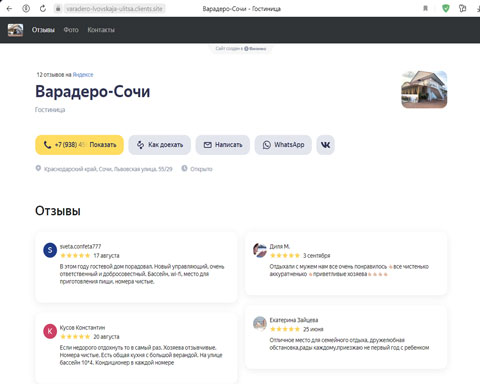Click the Краснодарский край address text

point(108,169)
